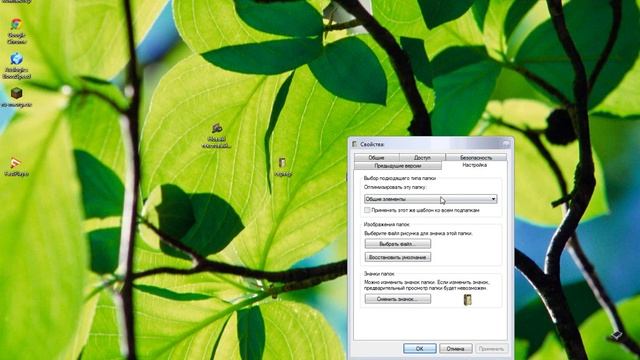Select the small icon at the bottom-right of the desktop
Viewport: 640px width, 360px height.
(616, 335)
